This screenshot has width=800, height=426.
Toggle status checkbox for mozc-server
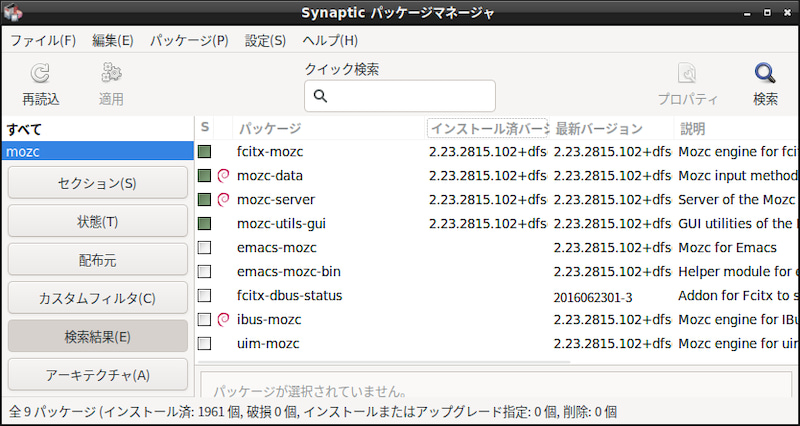tap(204, 199)
